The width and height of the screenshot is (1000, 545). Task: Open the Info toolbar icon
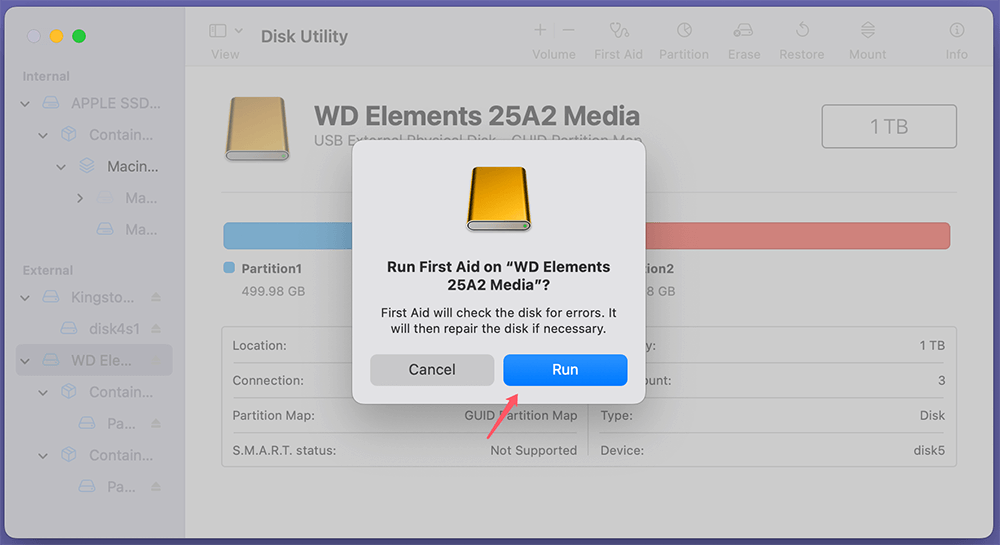click(957, 30)
